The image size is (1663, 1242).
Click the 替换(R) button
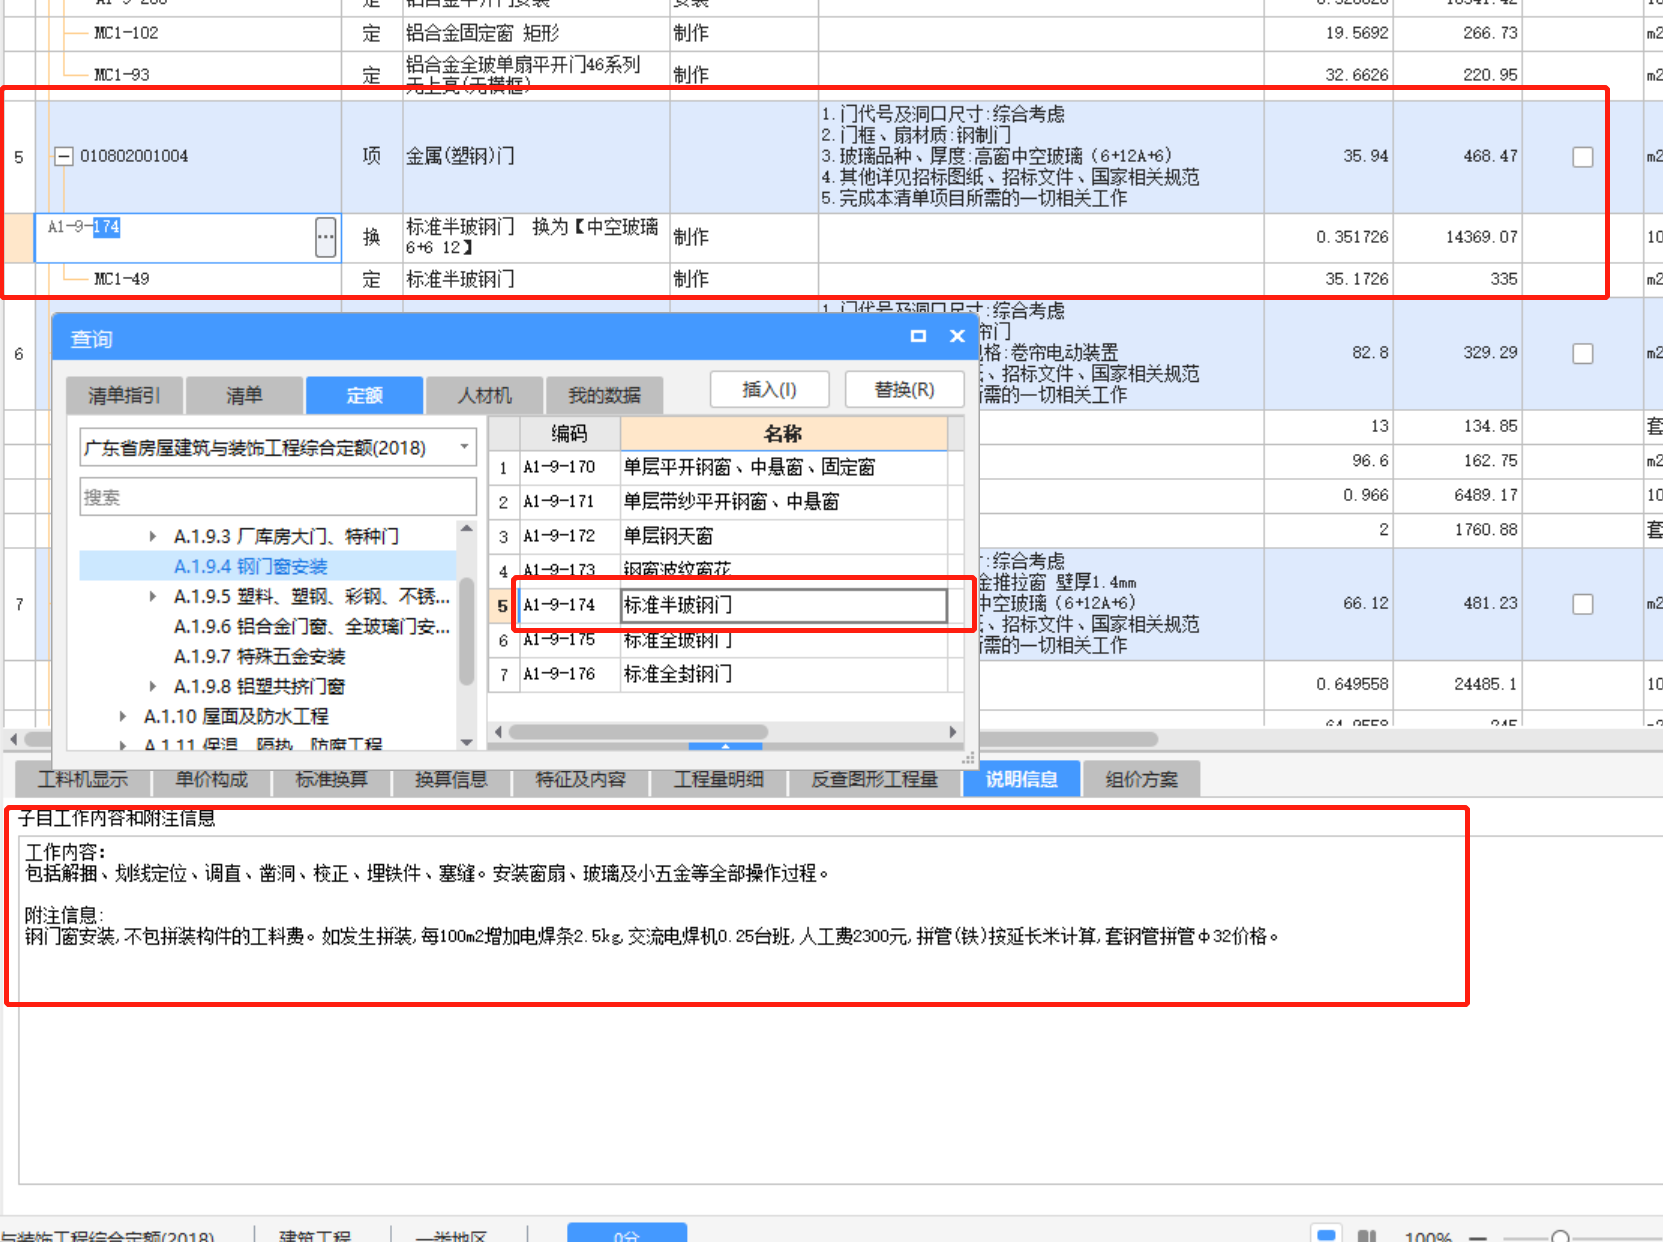(904, 389)
